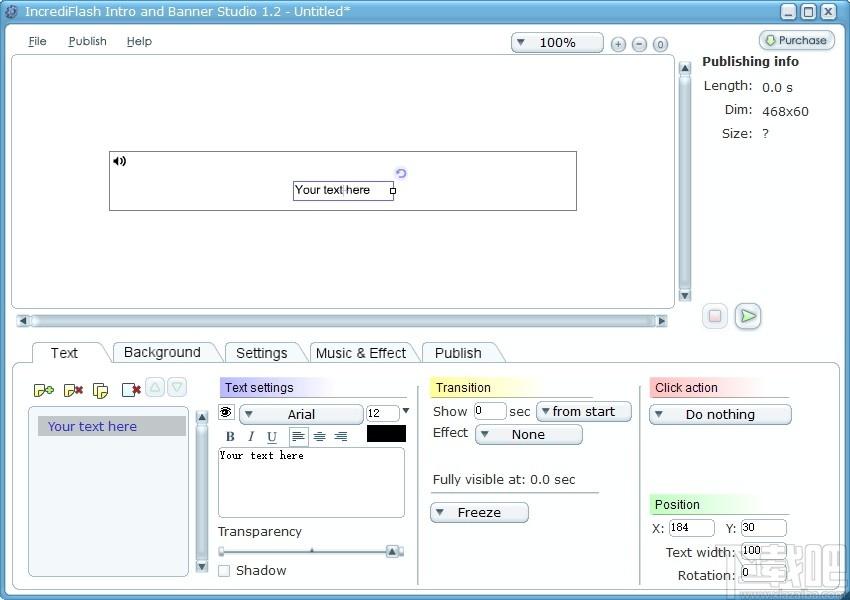
Task: Click the Y position input field
Action: 763,527
